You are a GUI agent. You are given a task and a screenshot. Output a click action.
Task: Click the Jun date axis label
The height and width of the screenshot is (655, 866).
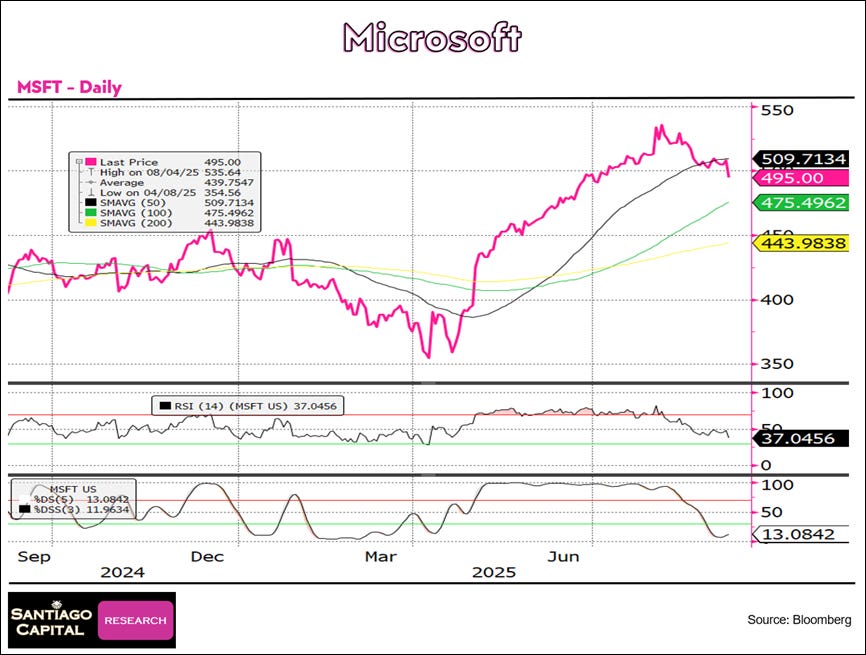(563, 556)
